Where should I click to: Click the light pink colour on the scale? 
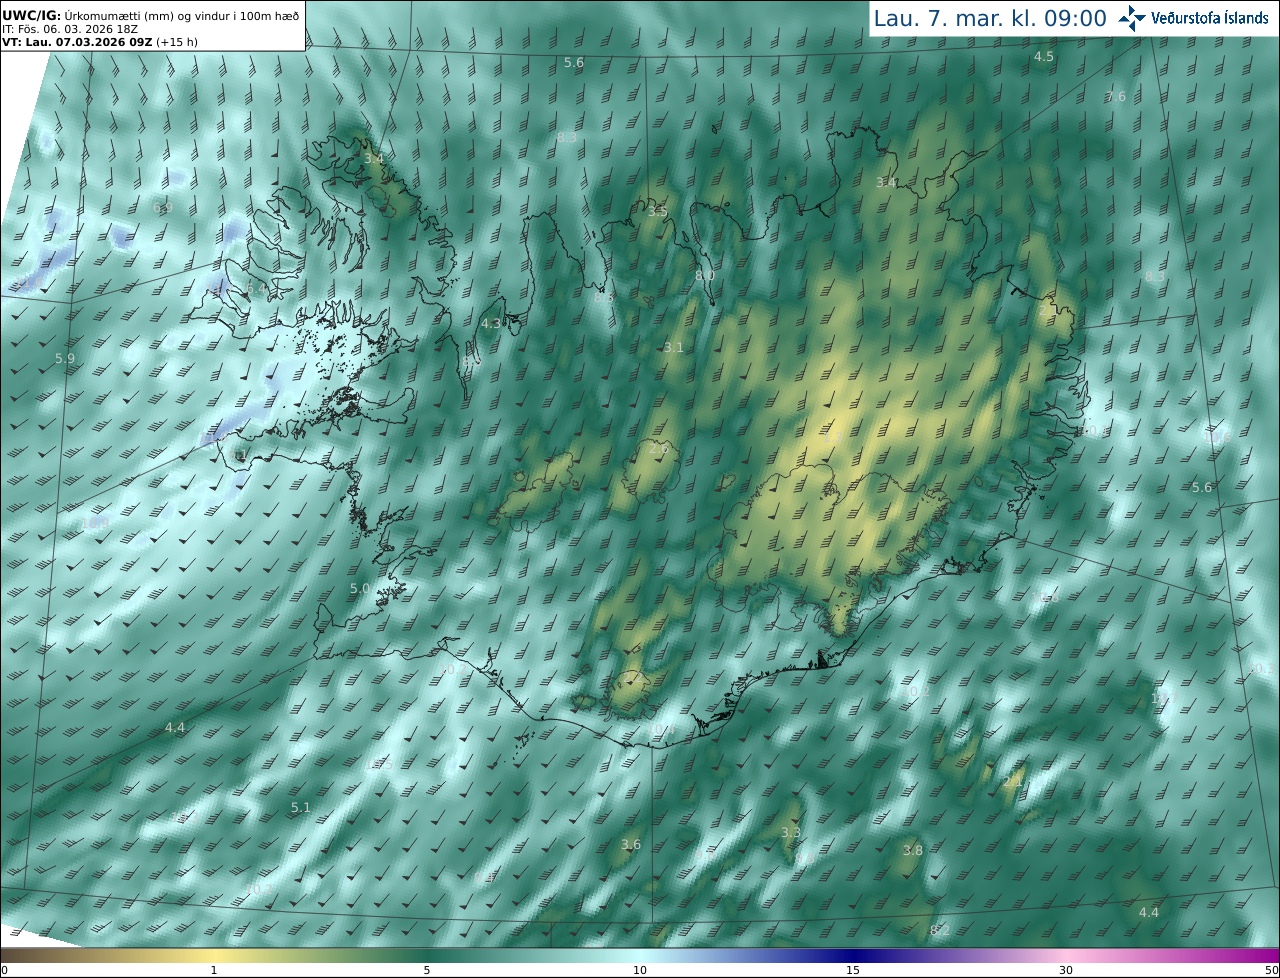click(x=1066, y=955)
